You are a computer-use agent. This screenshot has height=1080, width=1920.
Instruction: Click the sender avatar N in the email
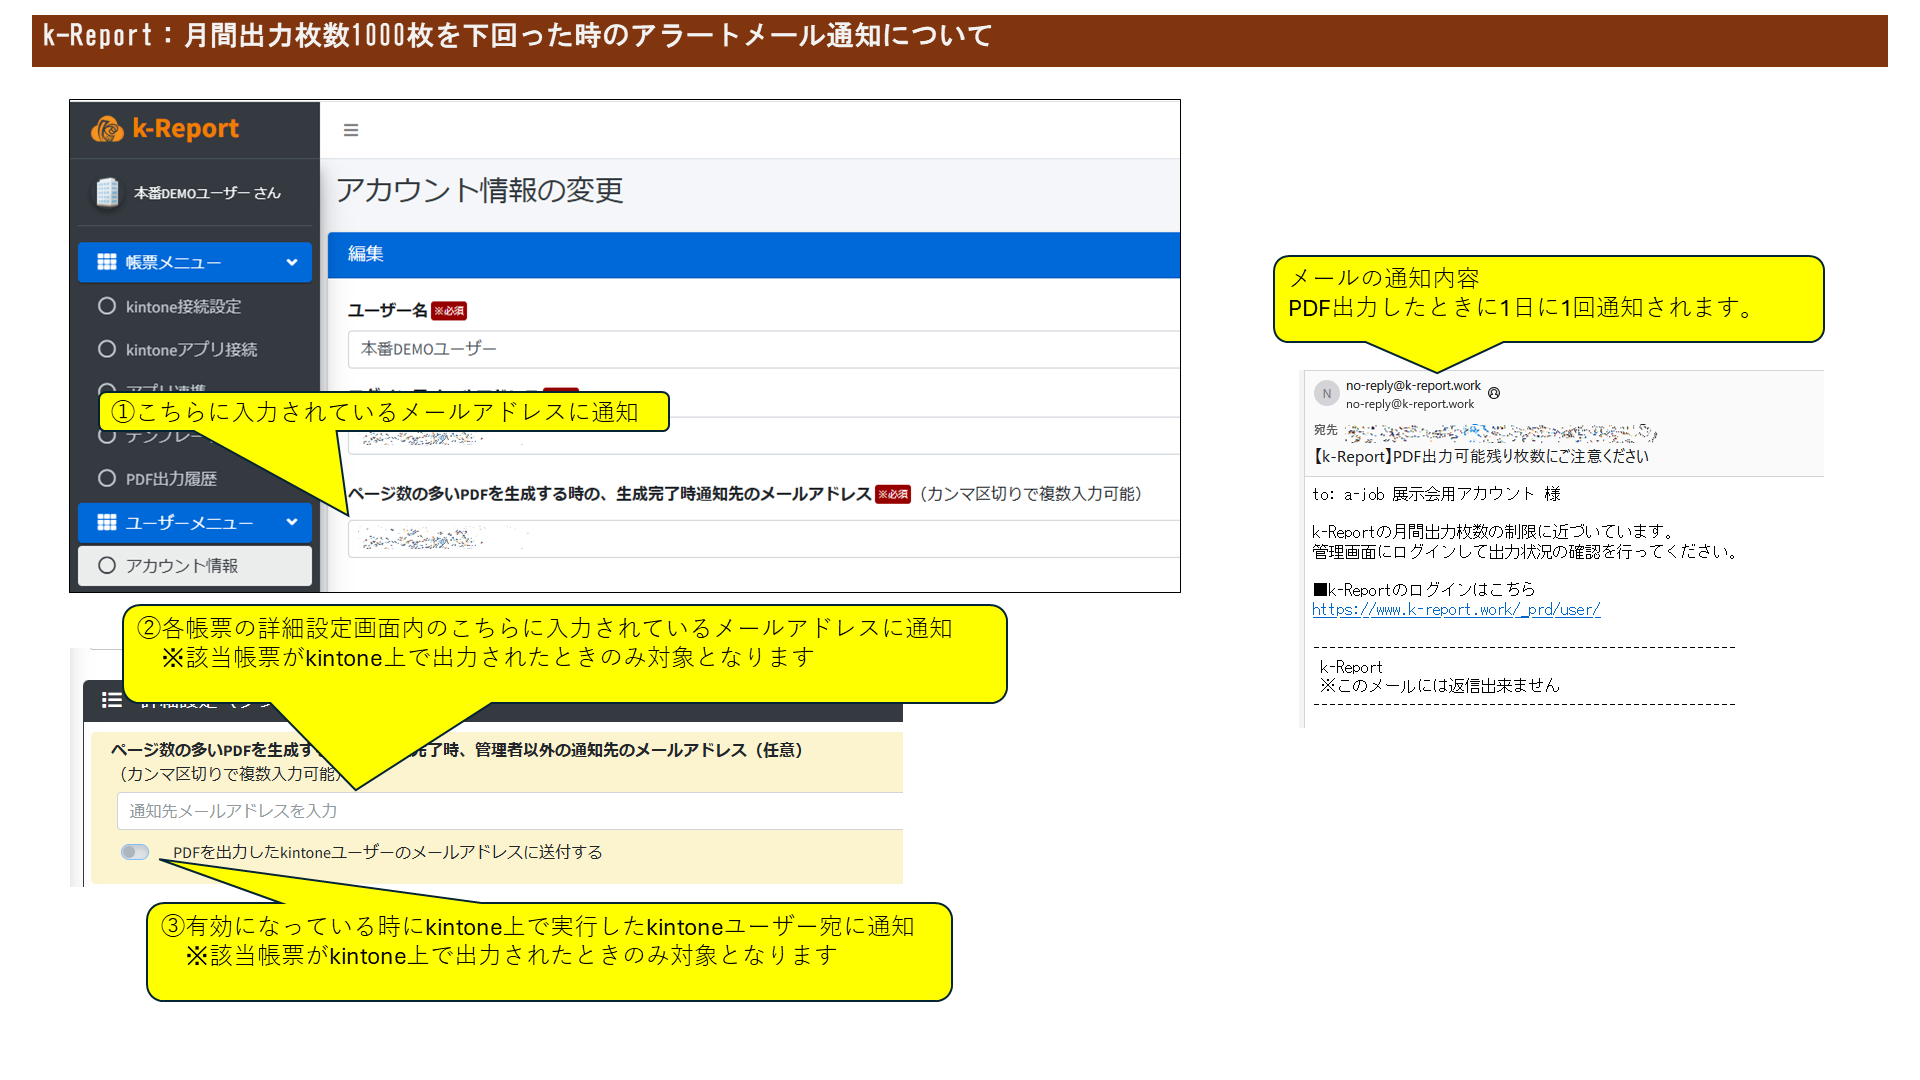1326,394
